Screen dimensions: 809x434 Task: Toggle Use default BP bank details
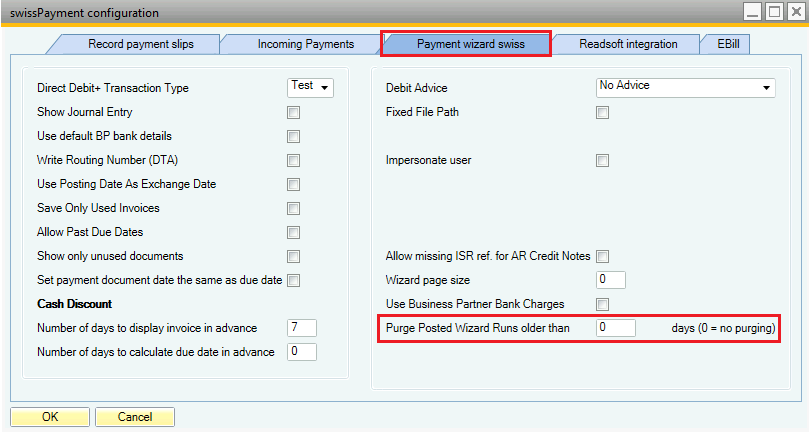[x=294, y=136]
